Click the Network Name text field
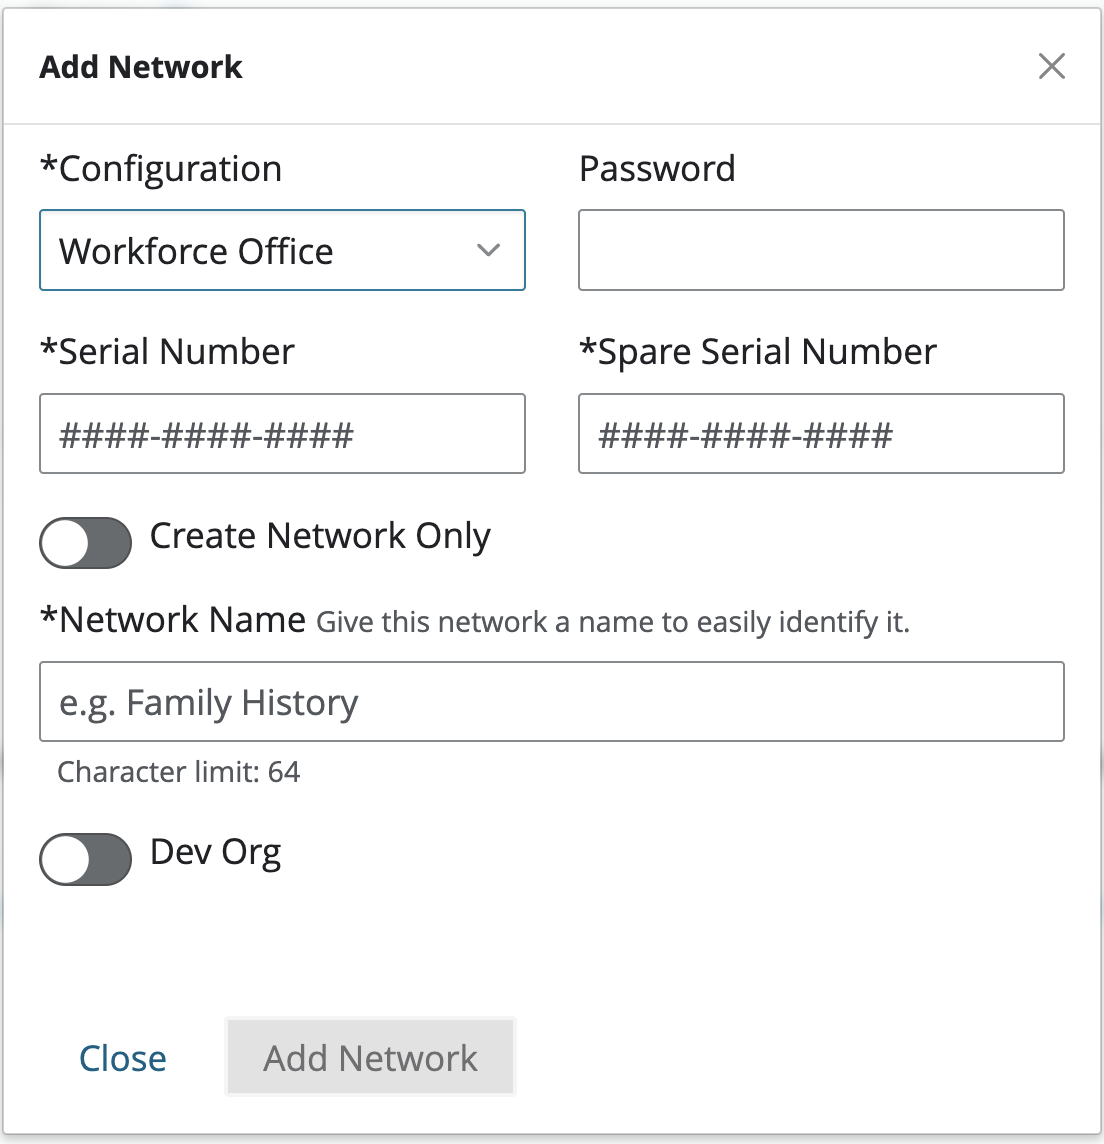 [551, 702]
